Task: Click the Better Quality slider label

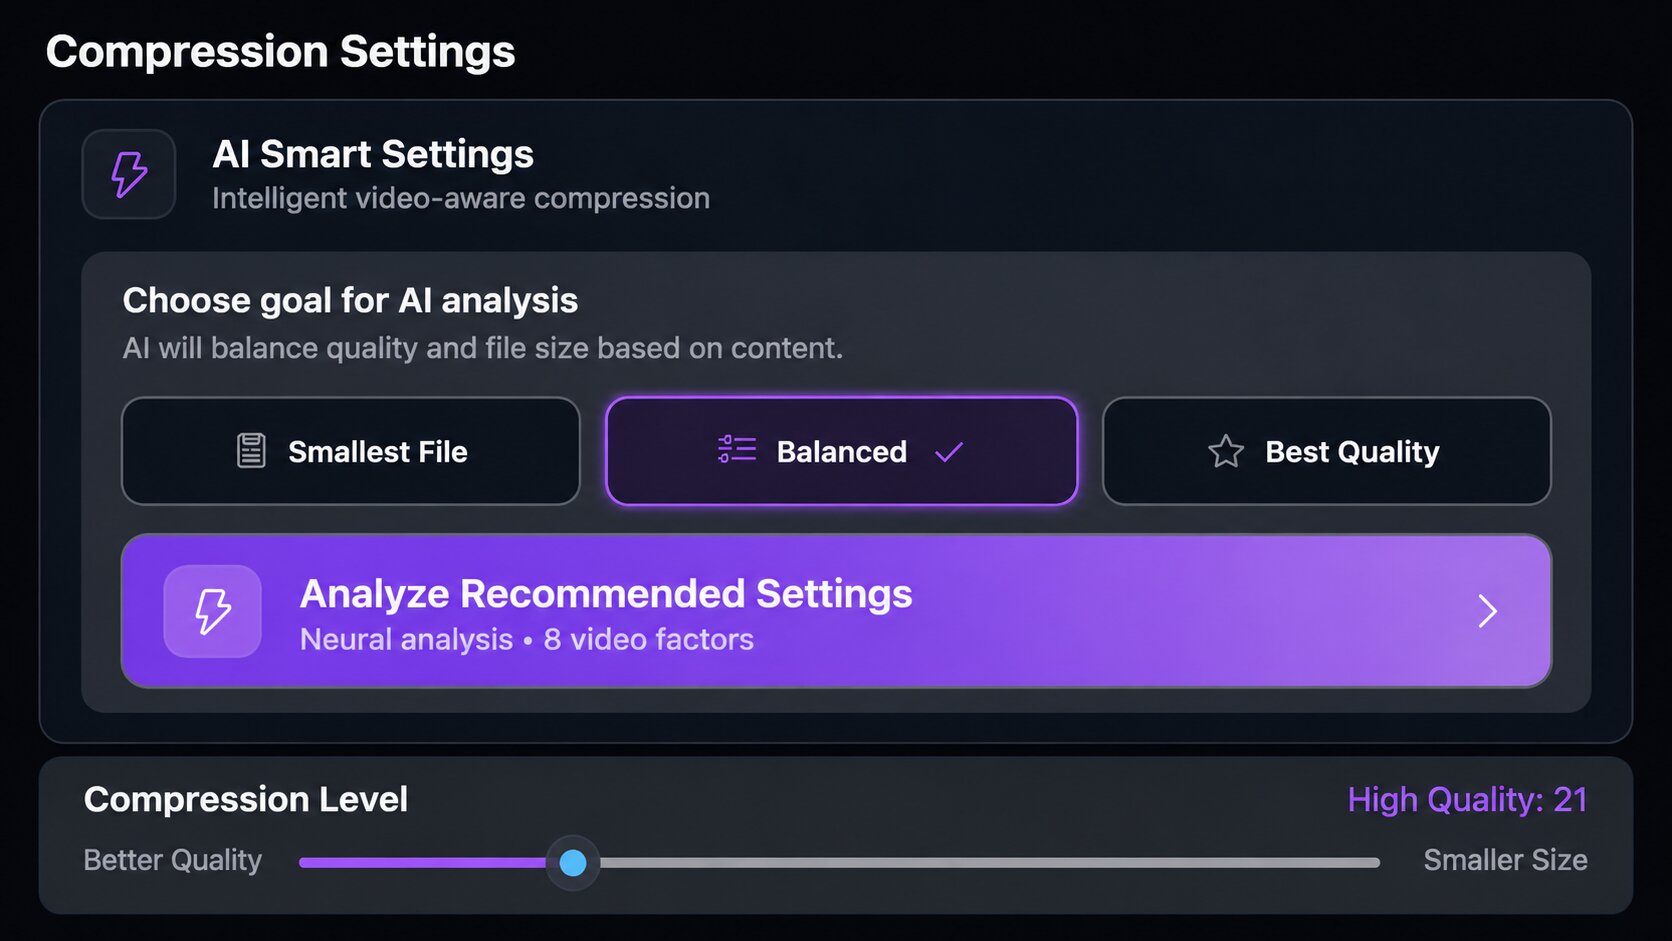Action: [x=173, y=860]
